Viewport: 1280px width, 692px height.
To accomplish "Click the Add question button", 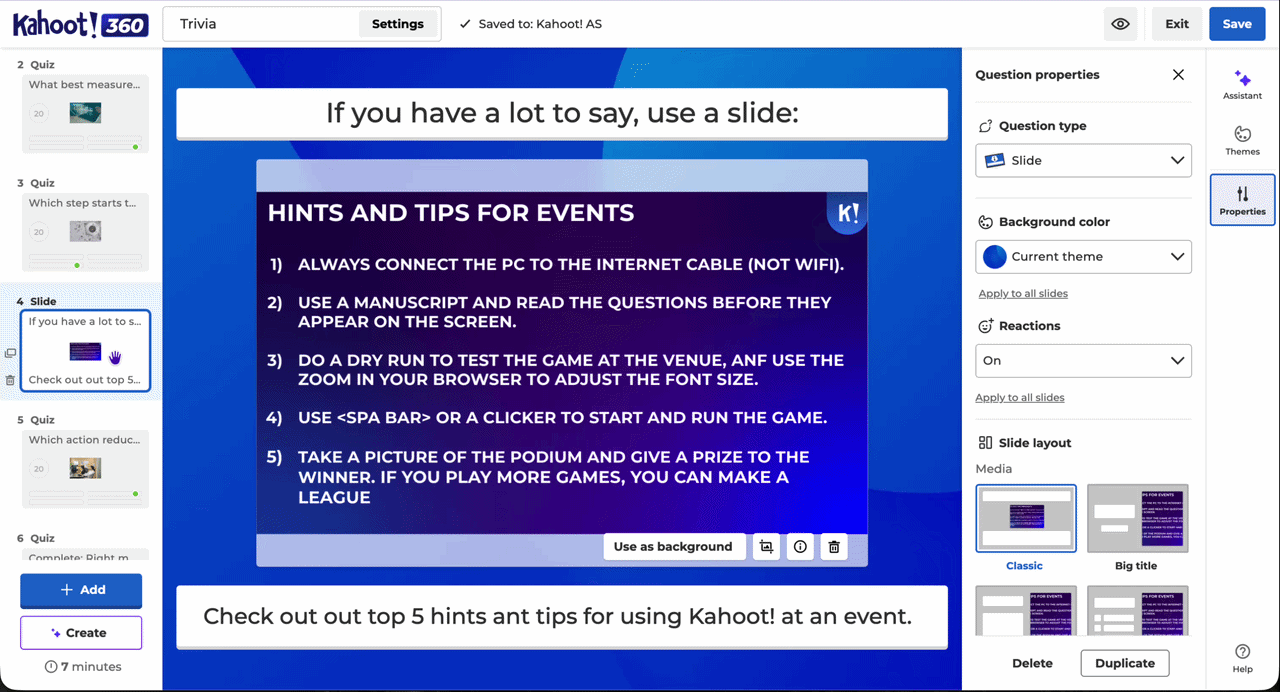I will pyautogui.click(x=81, y=590).
